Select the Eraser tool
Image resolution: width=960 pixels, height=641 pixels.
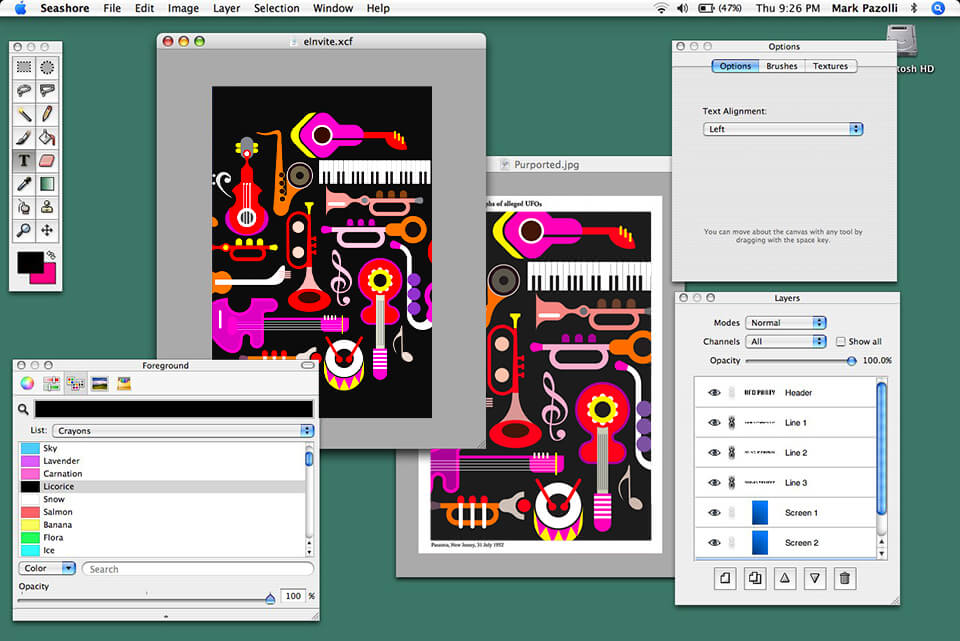click(47, 160)
